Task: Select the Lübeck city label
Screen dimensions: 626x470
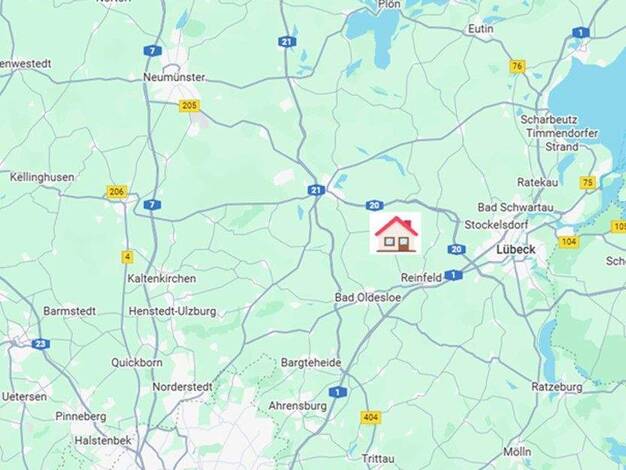Action: pyautogui.click(x=516, y=250)
